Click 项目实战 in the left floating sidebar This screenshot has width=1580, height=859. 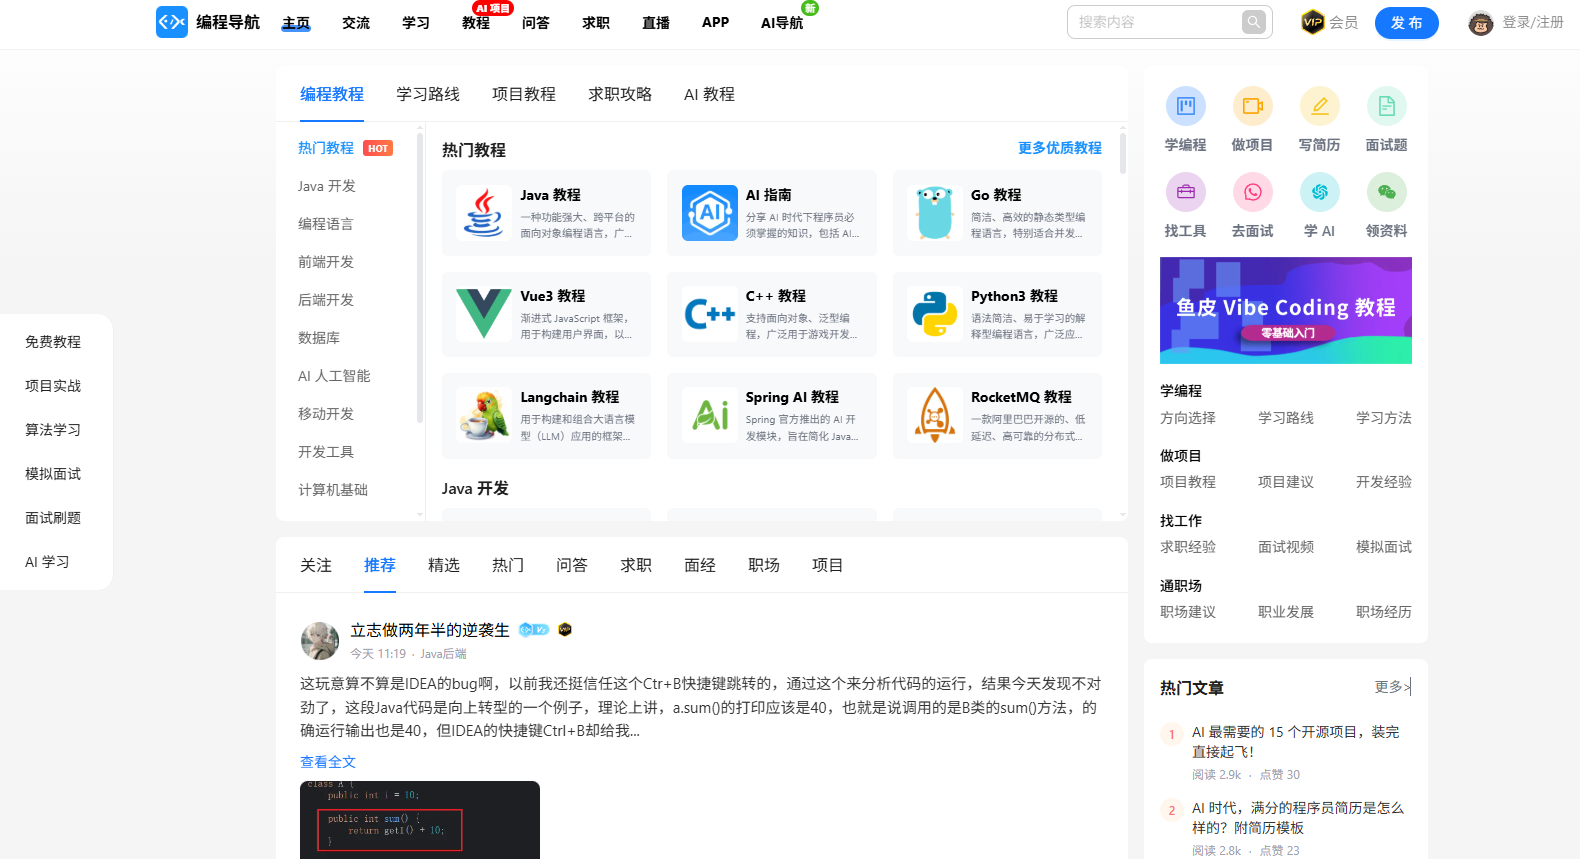pyautogui.click(x=53, y=386)
